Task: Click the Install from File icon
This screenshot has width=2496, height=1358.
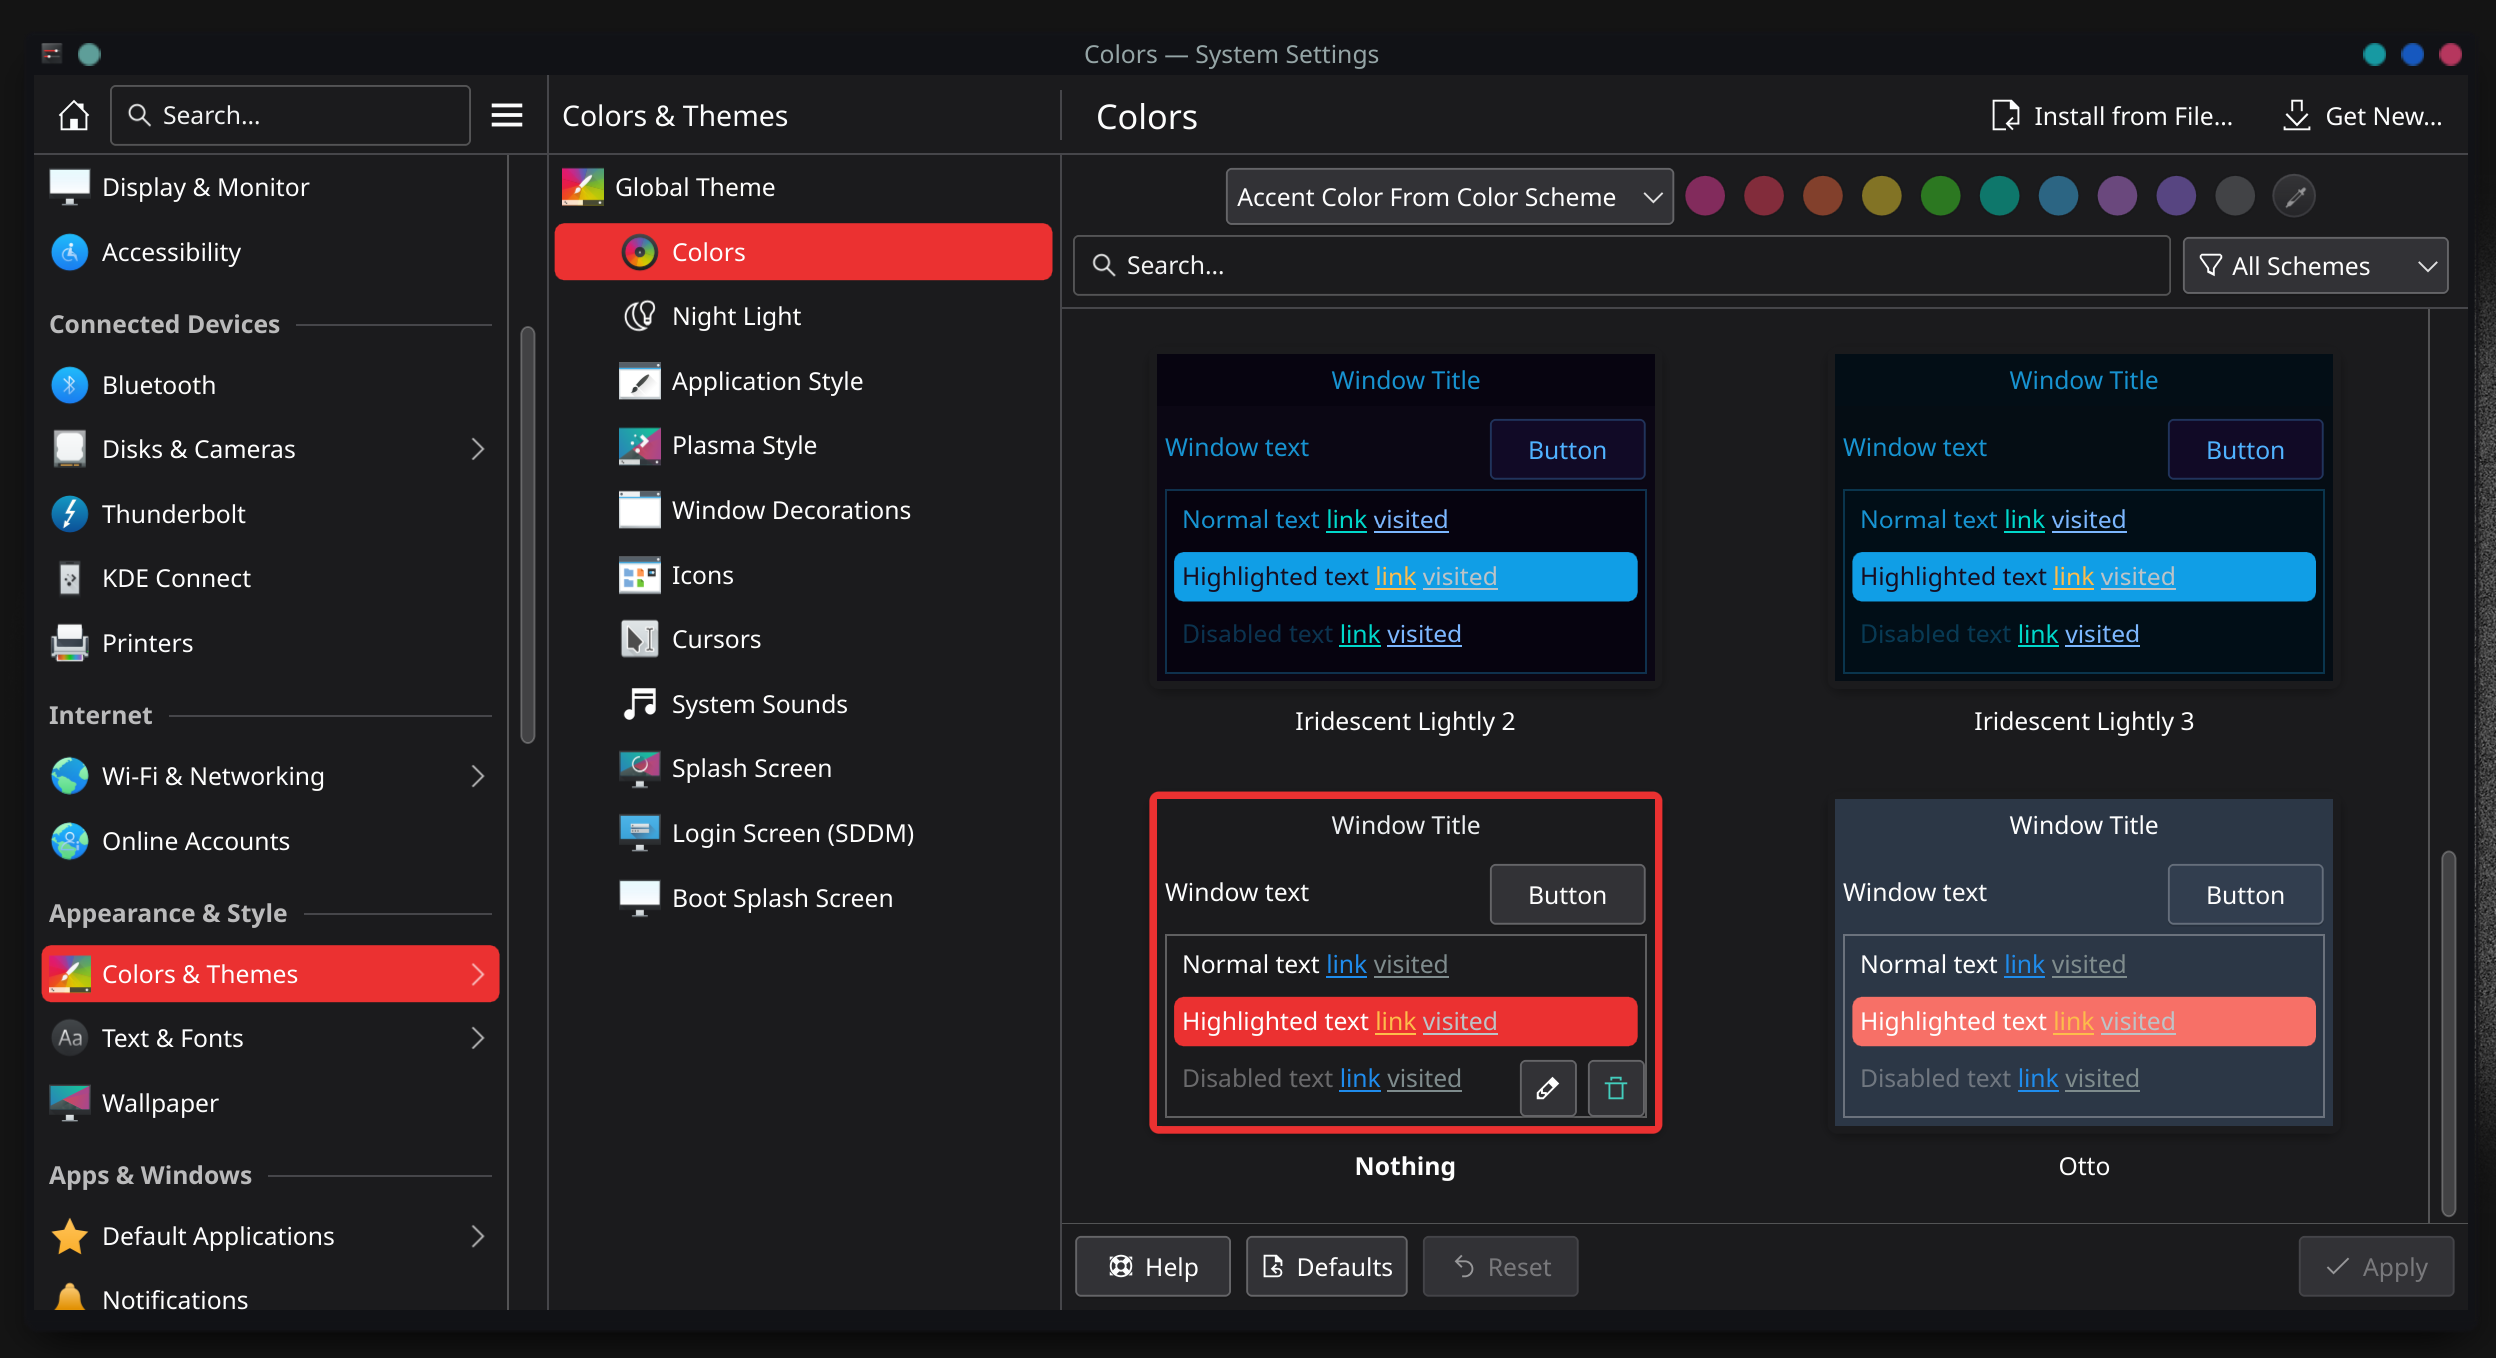Action: point(2005,116)
